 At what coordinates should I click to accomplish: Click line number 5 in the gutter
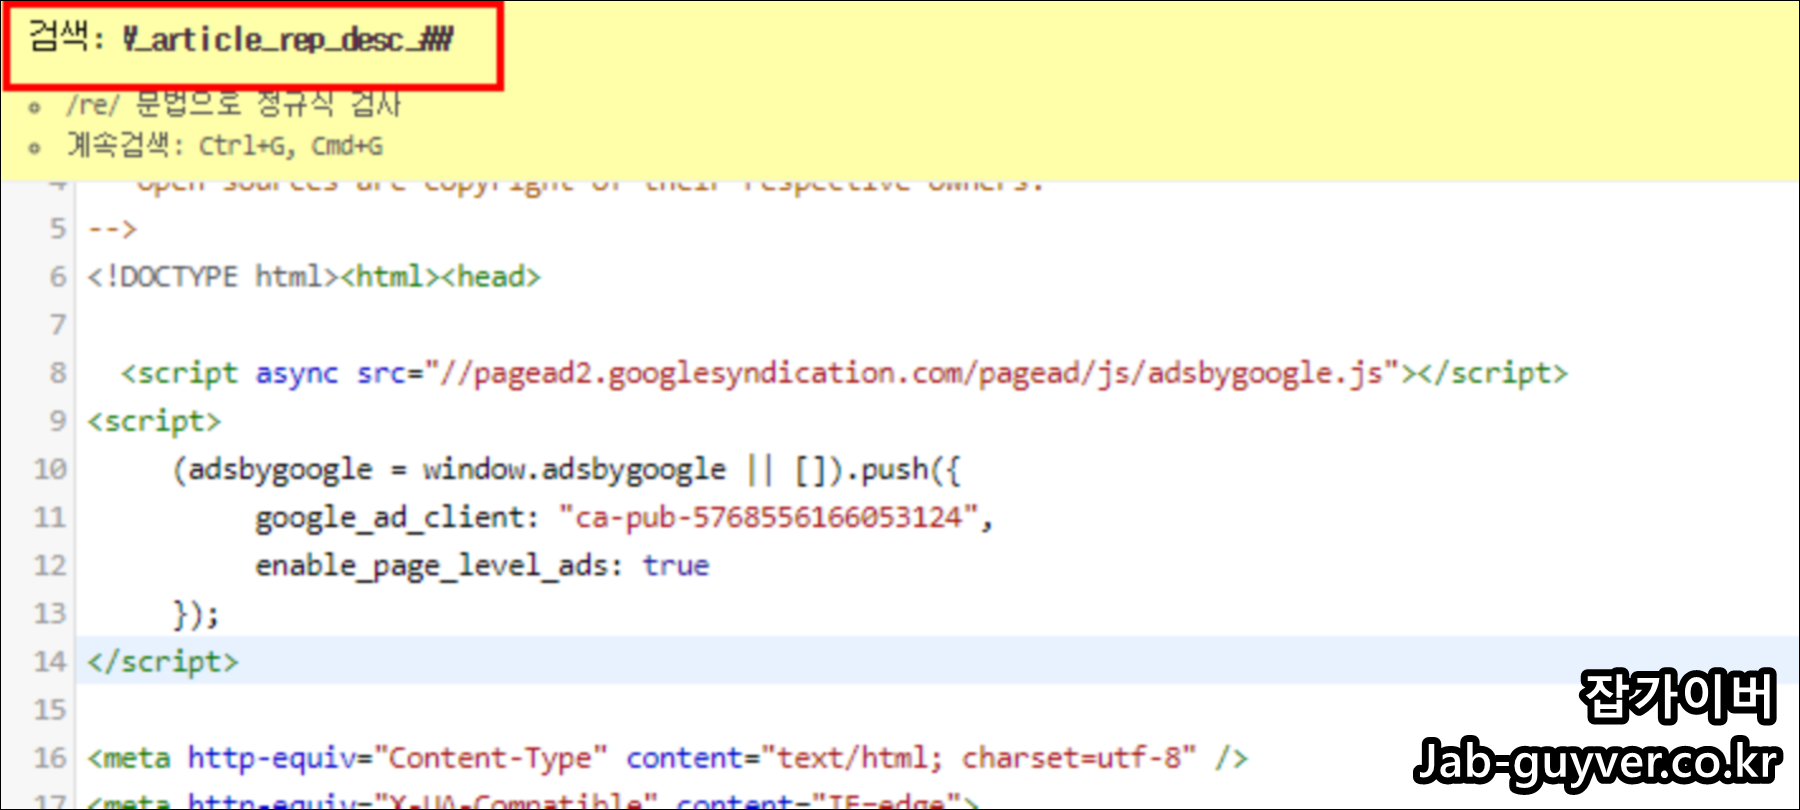(58, 228)
